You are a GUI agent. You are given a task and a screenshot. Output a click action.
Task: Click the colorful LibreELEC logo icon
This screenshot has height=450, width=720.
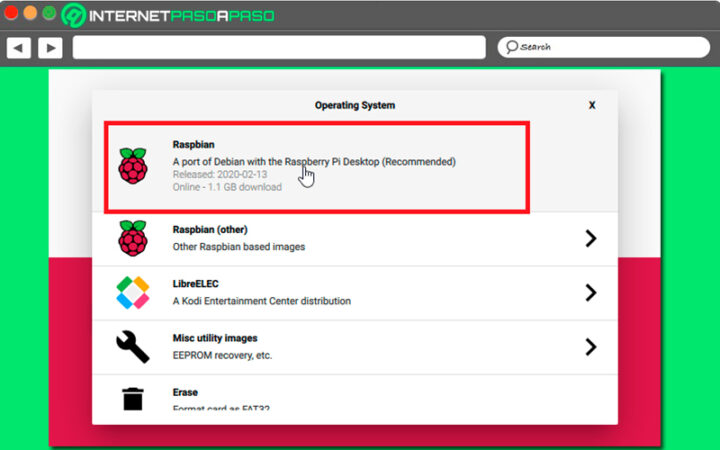pyautogui.click(x=132, y=292)
